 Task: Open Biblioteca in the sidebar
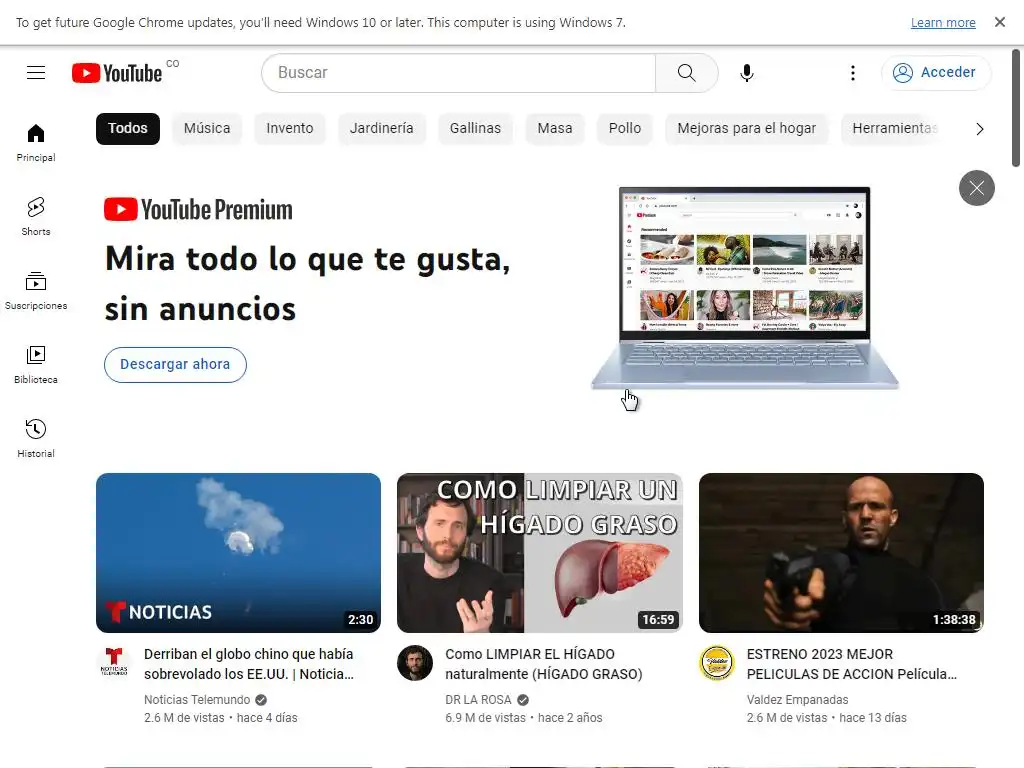tap(36, 364)
